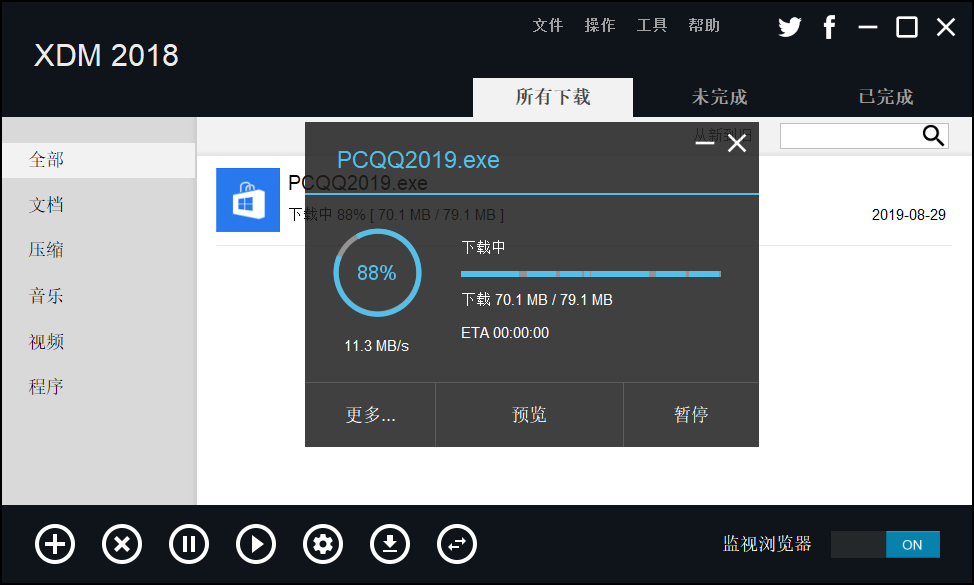Switch to the 已完成 tab
The image size is (974, 585).
[x=886, y=98]
